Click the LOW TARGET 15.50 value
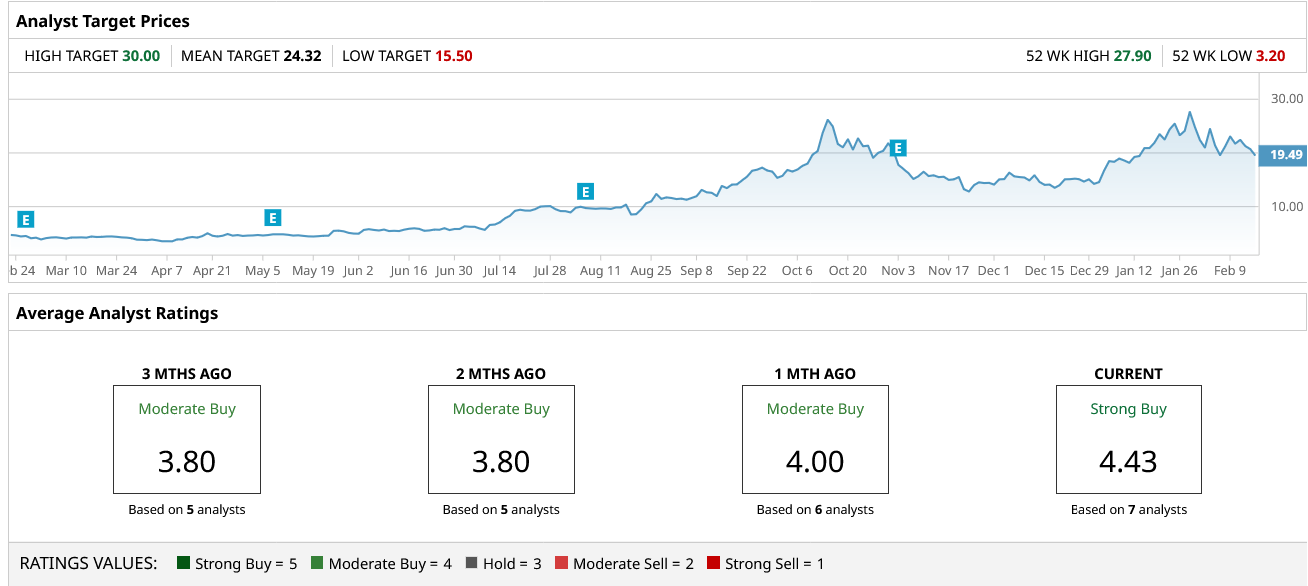This screenshot has width=1308, height=586. pyautogui.click(x=453, y=56)
